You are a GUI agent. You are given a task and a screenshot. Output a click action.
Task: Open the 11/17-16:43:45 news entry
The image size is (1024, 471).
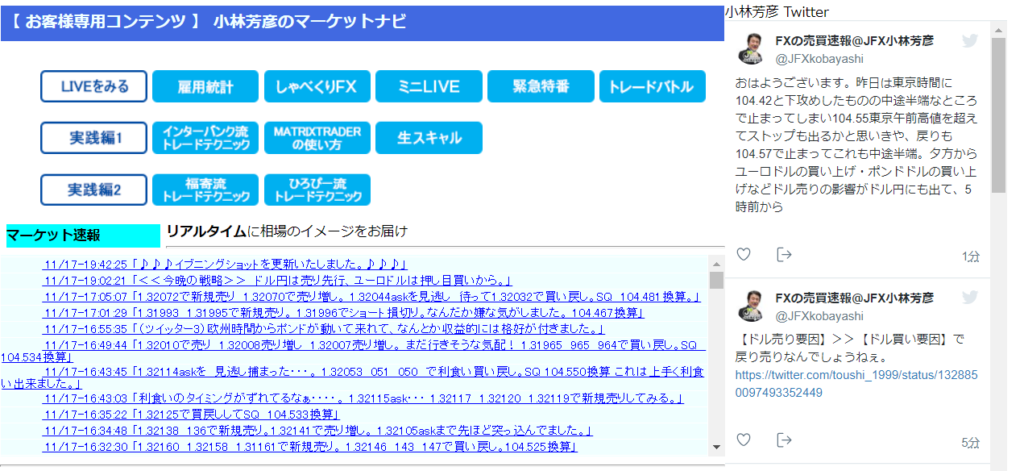tap(353, 378)
